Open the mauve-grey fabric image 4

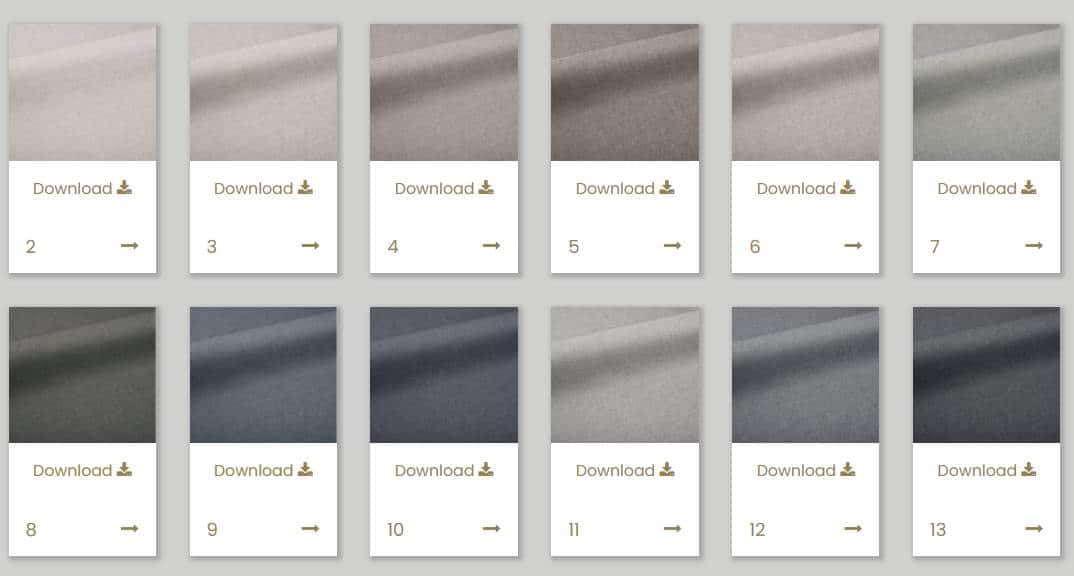pyautogui.click(x=444, y=92)
